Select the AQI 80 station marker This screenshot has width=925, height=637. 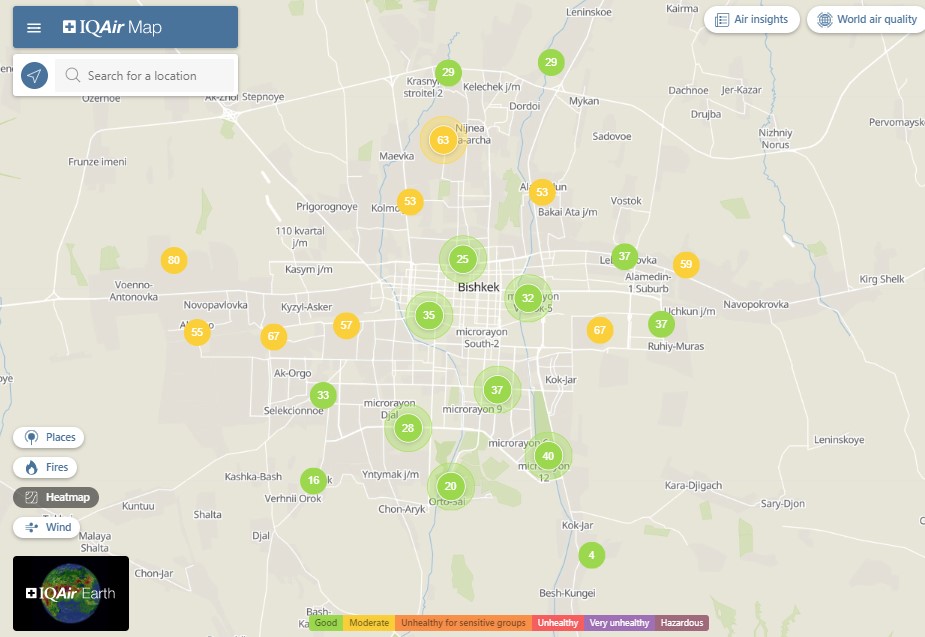click(174, 261)
